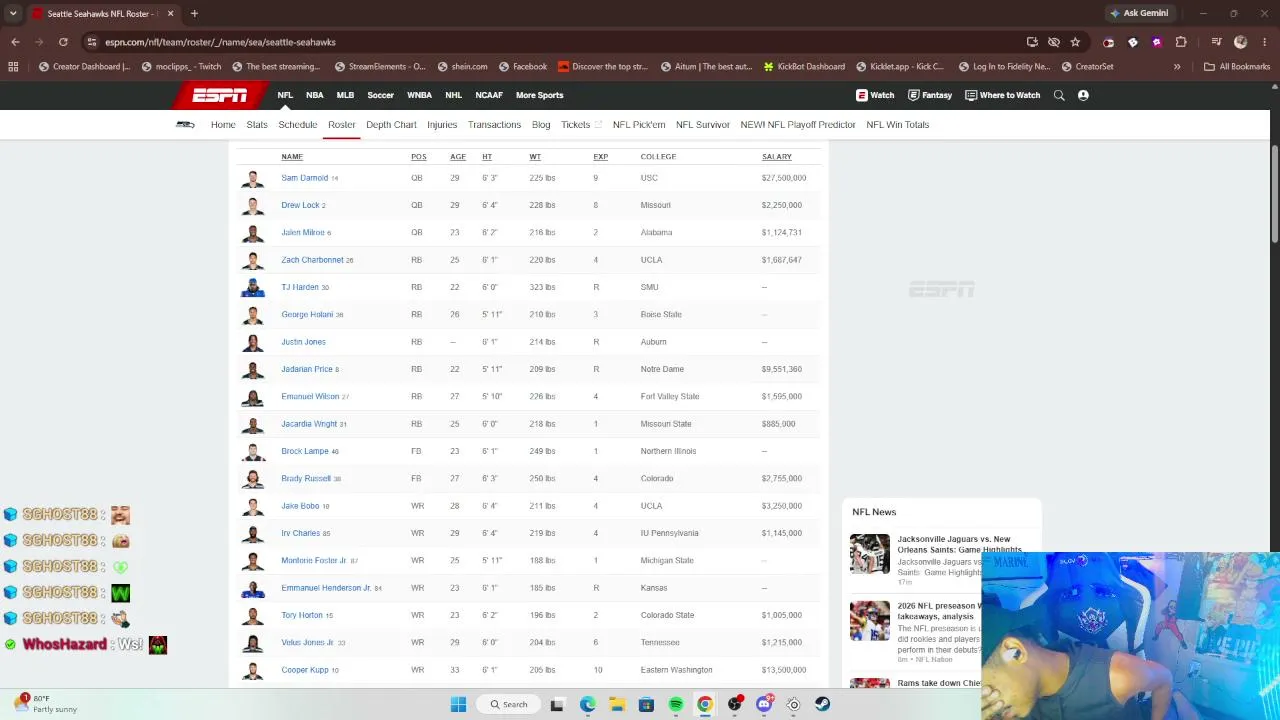This screenshot has width=1280, height=720.
Task: Click the ESPN Fantasy button
Action: (930, 95)
